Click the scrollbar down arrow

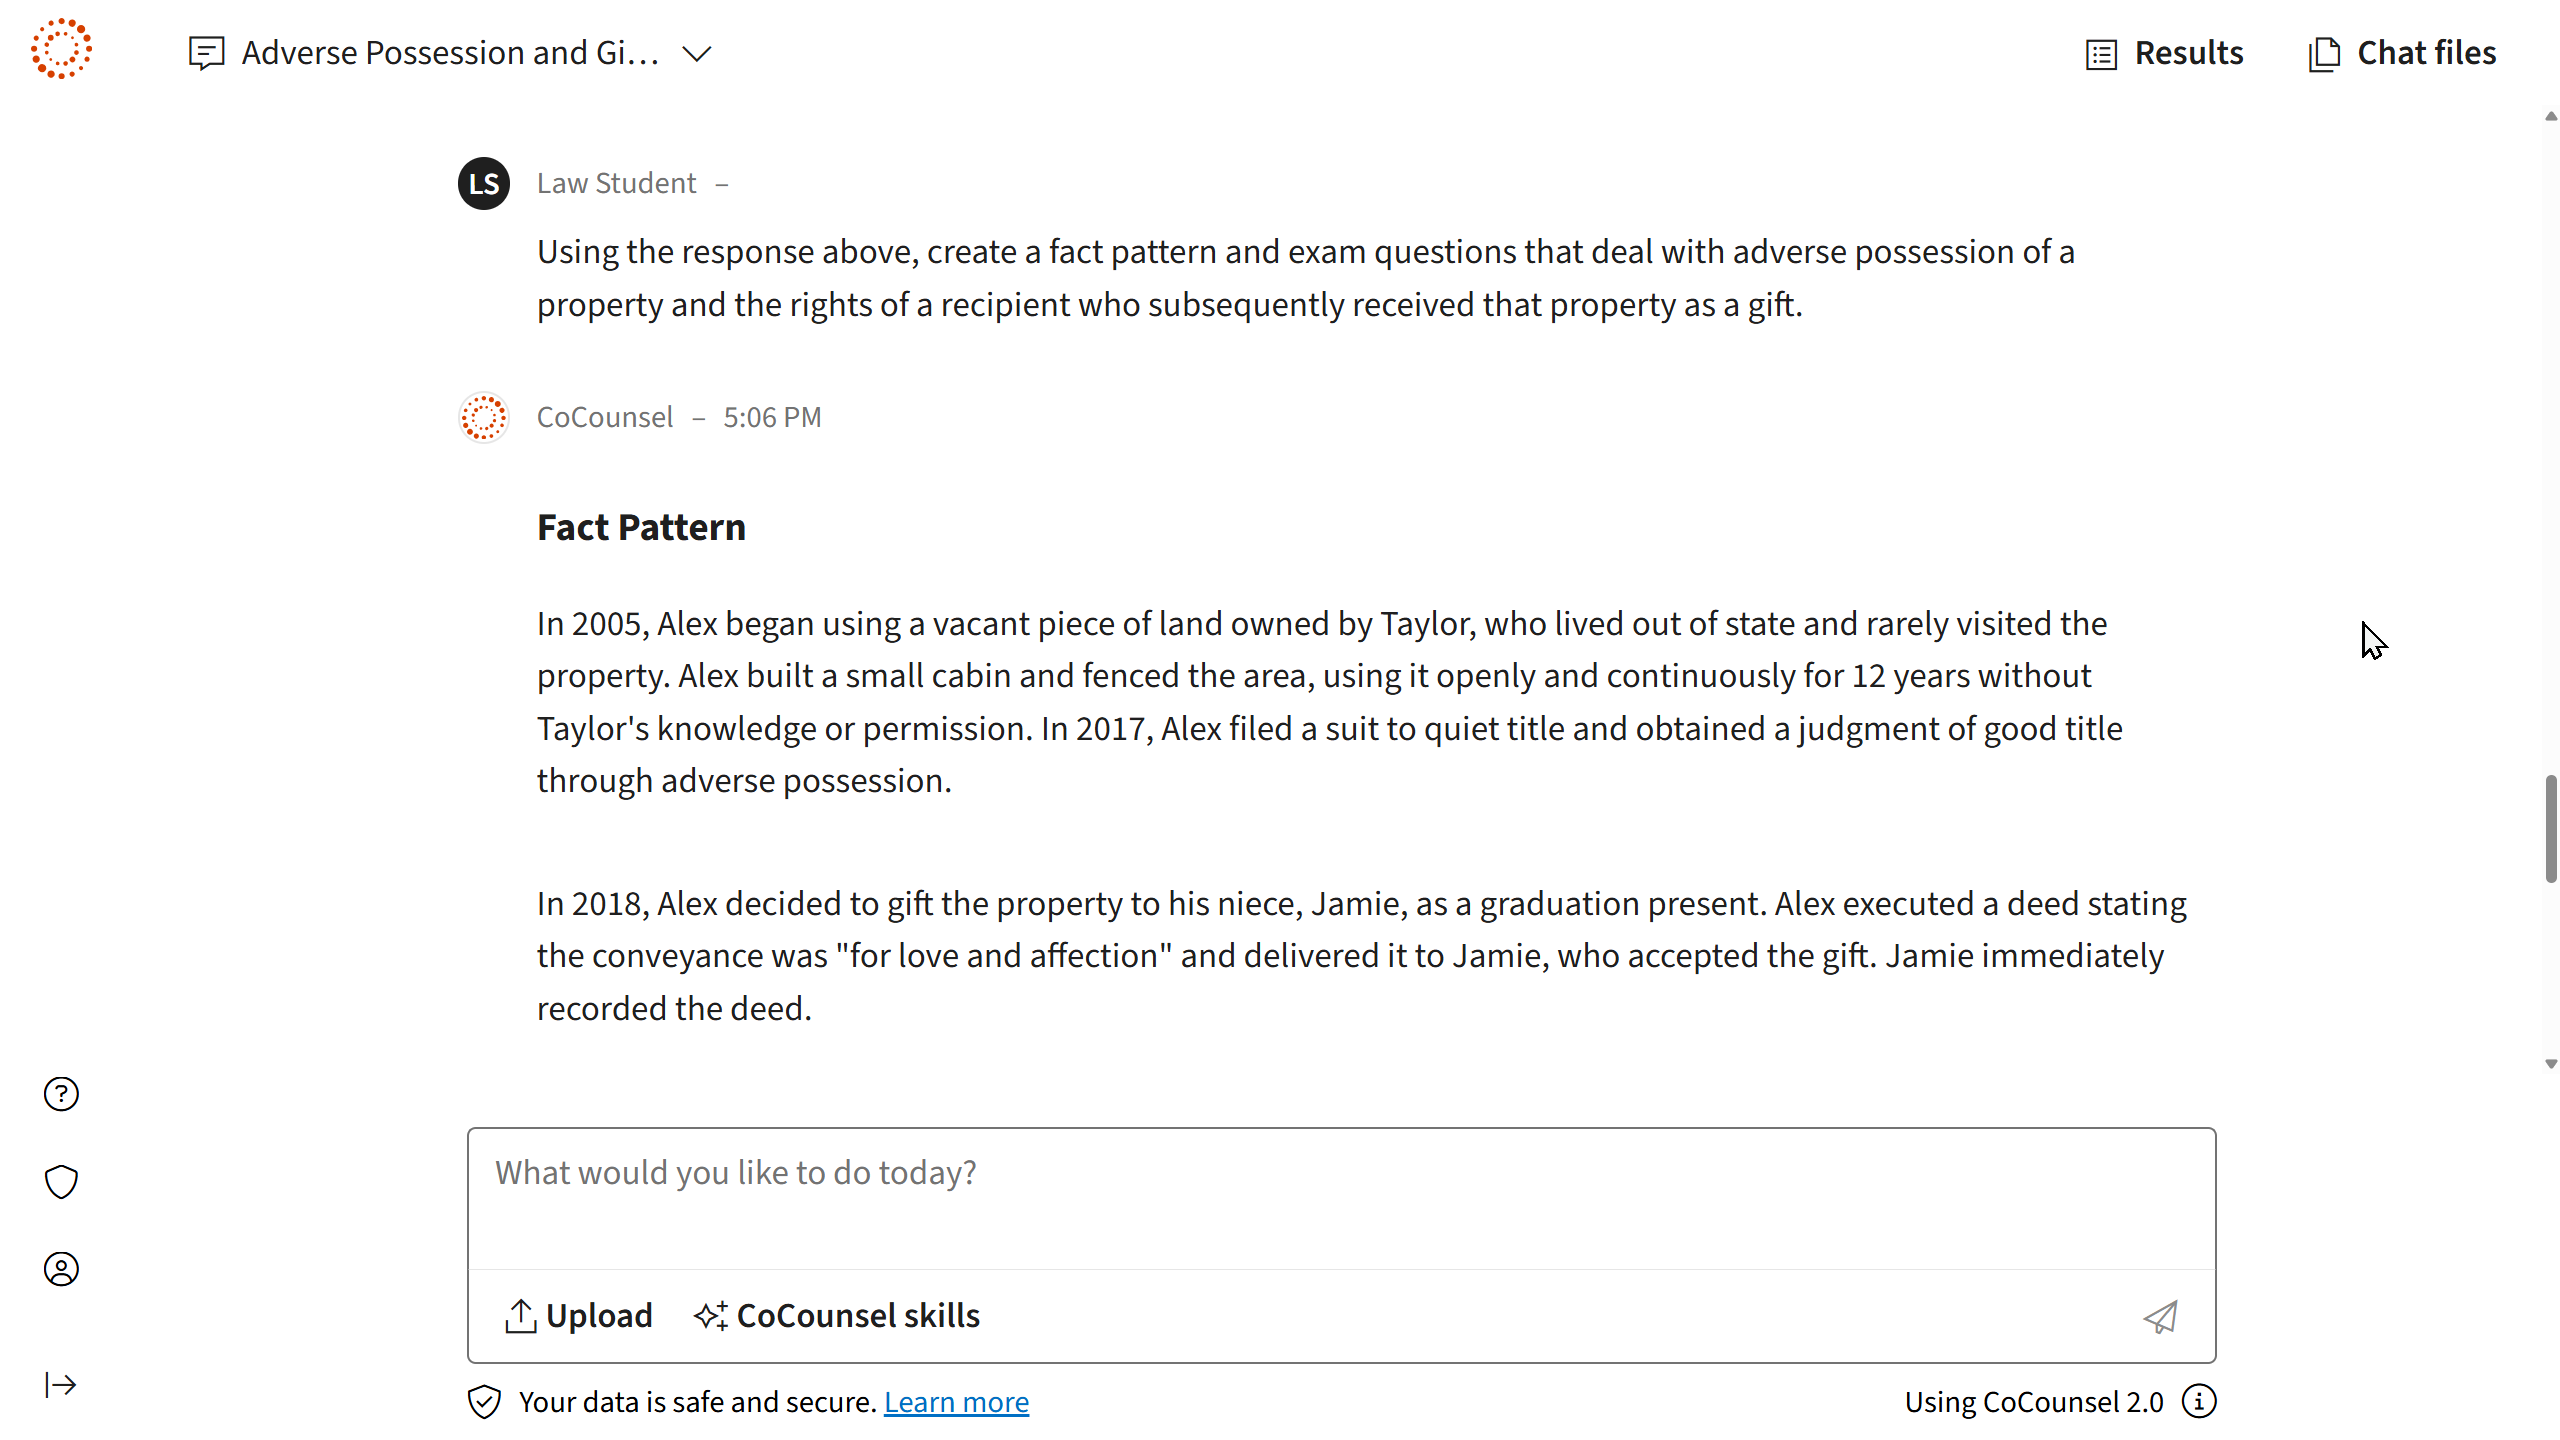pyautogui.click(x=2551, y=1064)
